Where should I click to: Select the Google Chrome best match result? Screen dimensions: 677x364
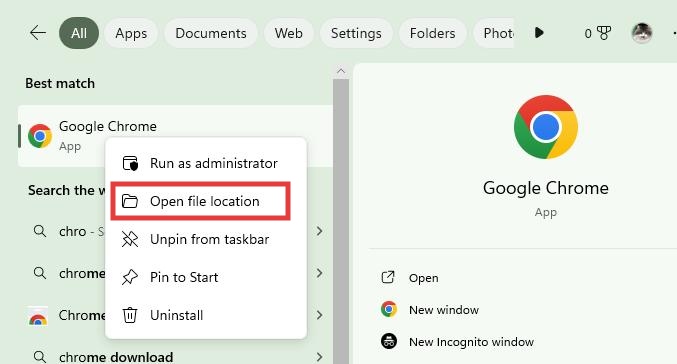pyautogui.click(x=175, y=136)
